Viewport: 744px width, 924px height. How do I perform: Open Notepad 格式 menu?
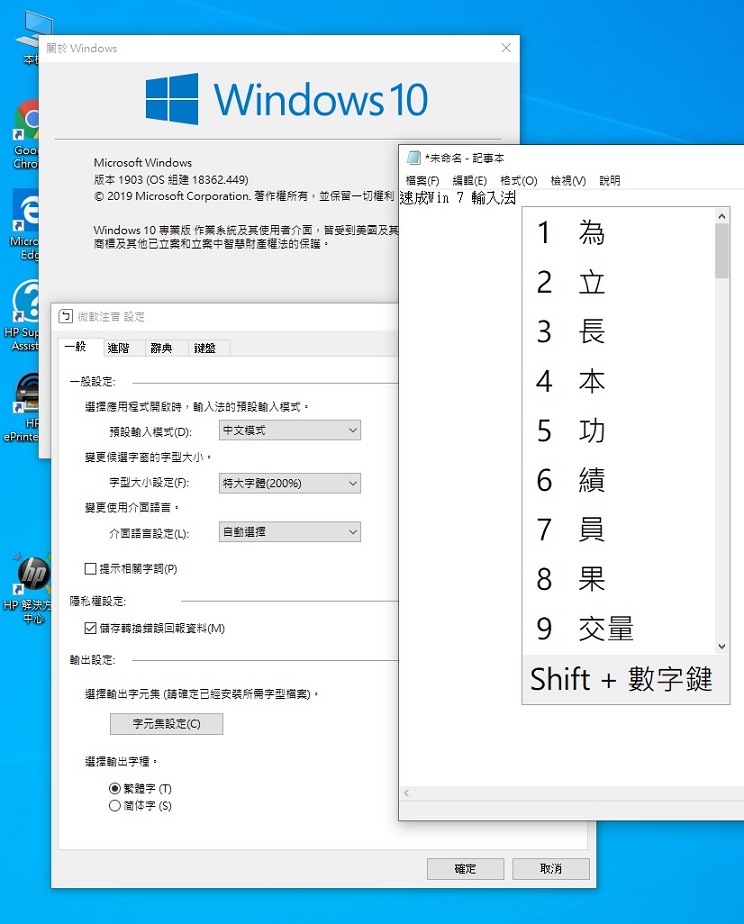click(x=519, y=180)
